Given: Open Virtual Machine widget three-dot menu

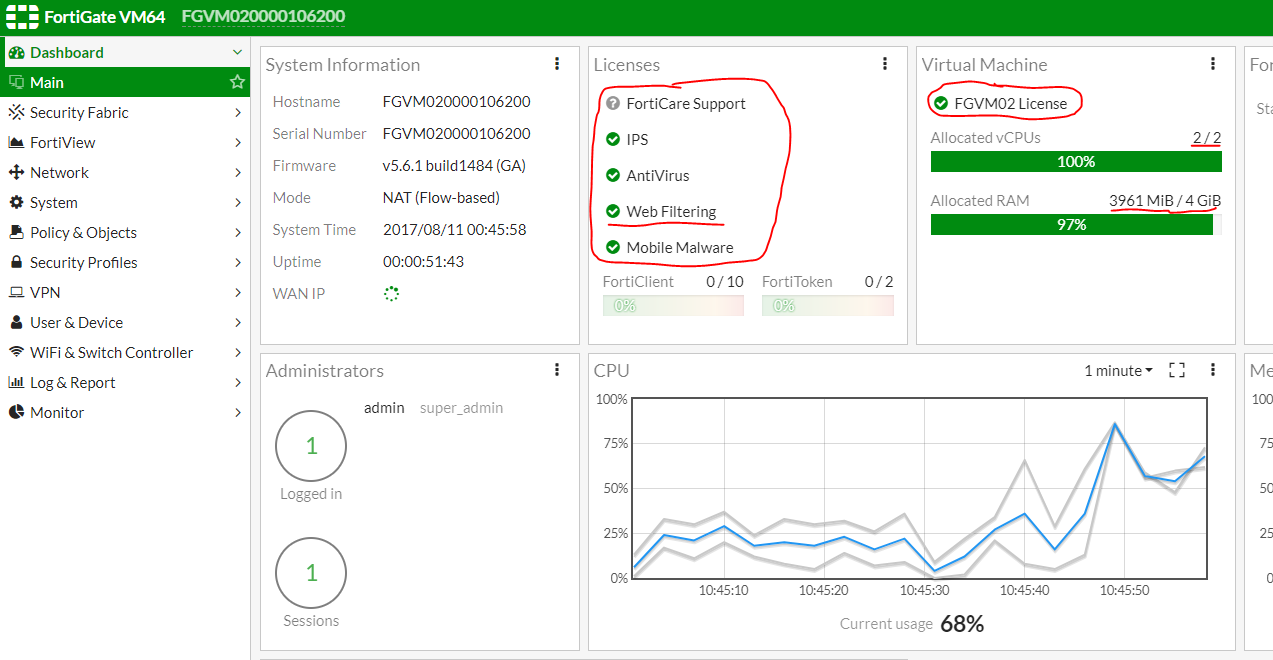Looking at the screenshot, I should pos(1213,64).
